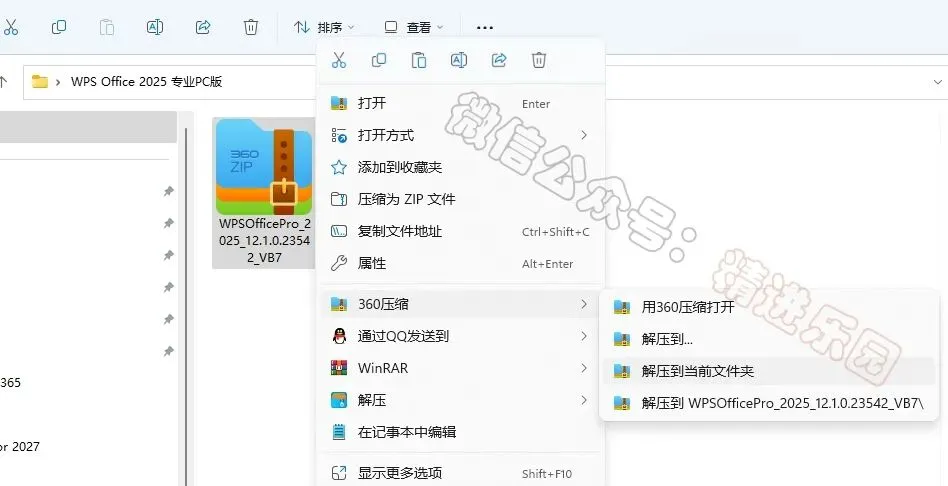The width and height of the screenshot is (948, 486).
Task: Expand the 打开方式 submenu
Action: click(461, 135)
